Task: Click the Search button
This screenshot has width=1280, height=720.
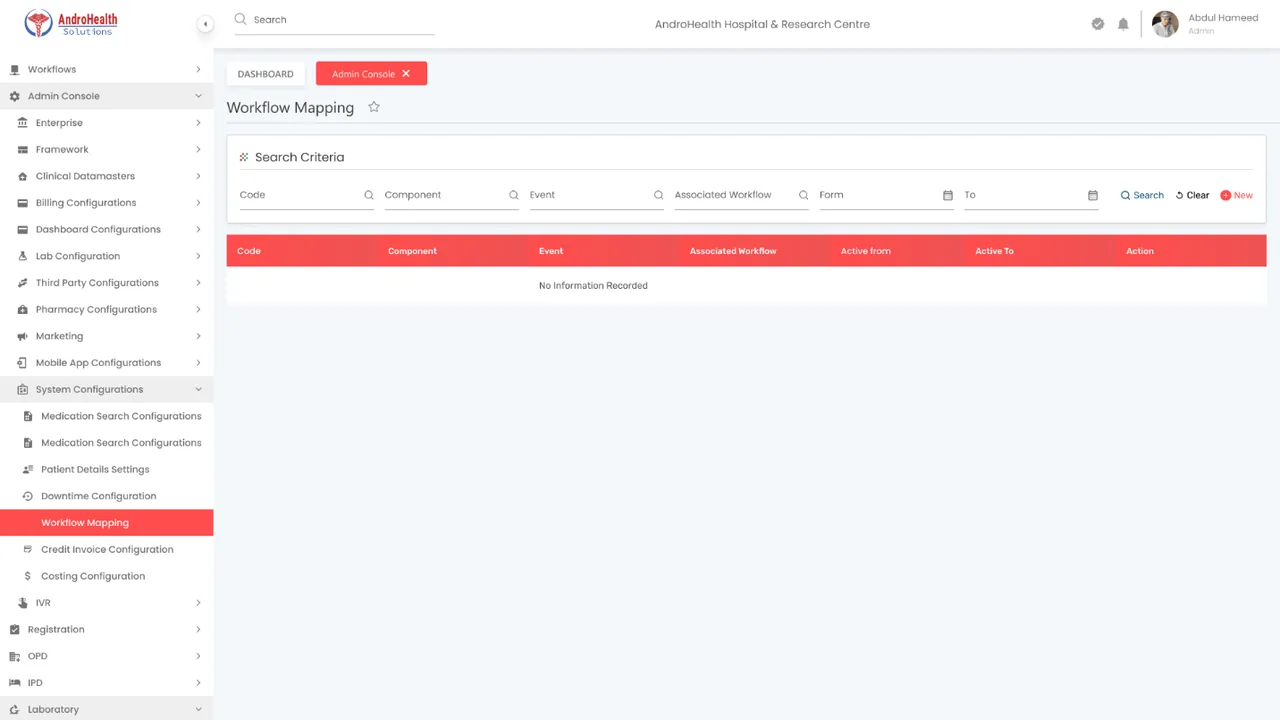Action: [1142, 195]
